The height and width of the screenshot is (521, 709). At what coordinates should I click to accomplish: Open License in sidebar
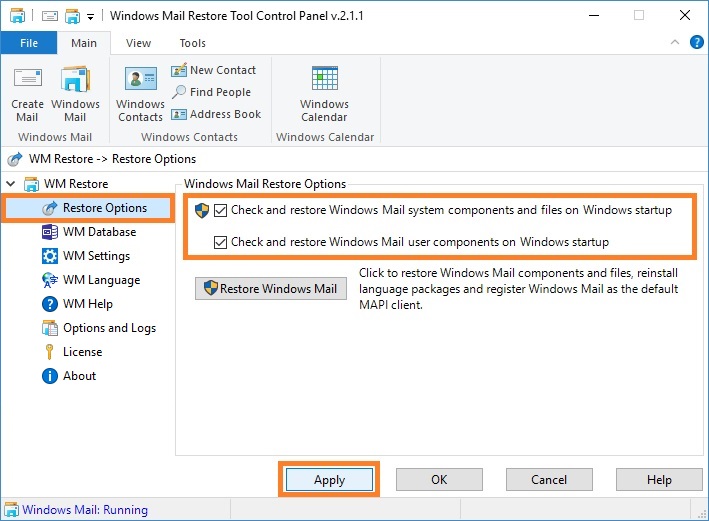[82, 352]
